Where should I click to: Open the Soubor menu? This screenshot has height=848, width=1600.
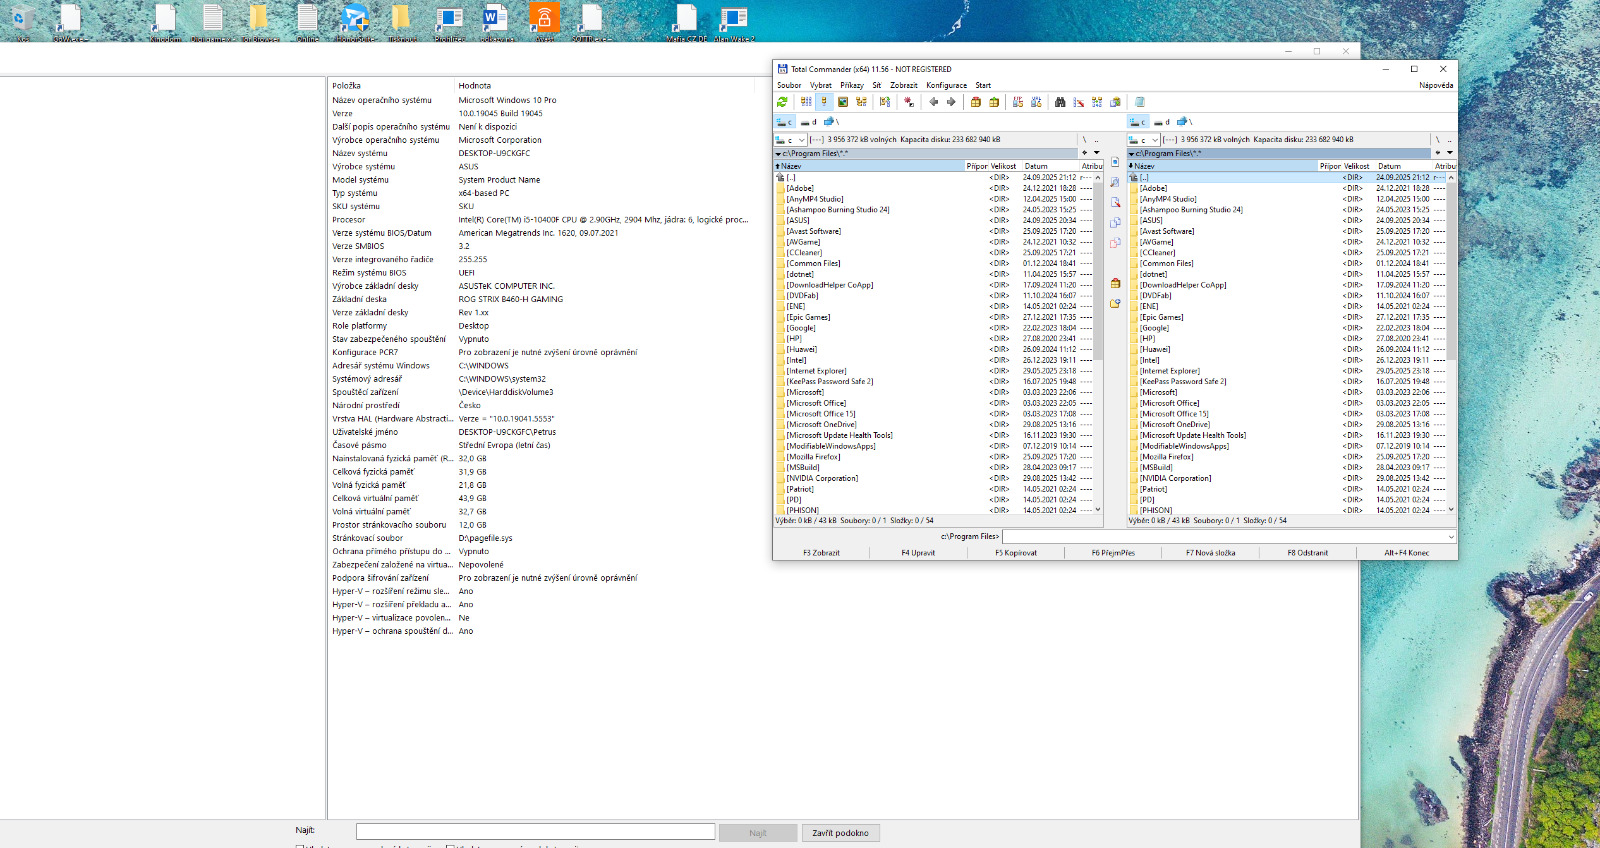pyautogui.click(x=789, y=86)
